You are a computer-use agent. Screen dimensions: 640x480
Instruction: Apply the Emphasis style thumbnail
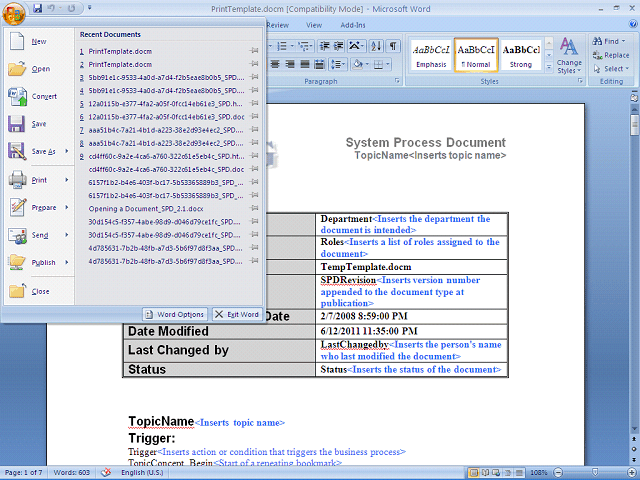pyautogui.click(x=431, y=56)
